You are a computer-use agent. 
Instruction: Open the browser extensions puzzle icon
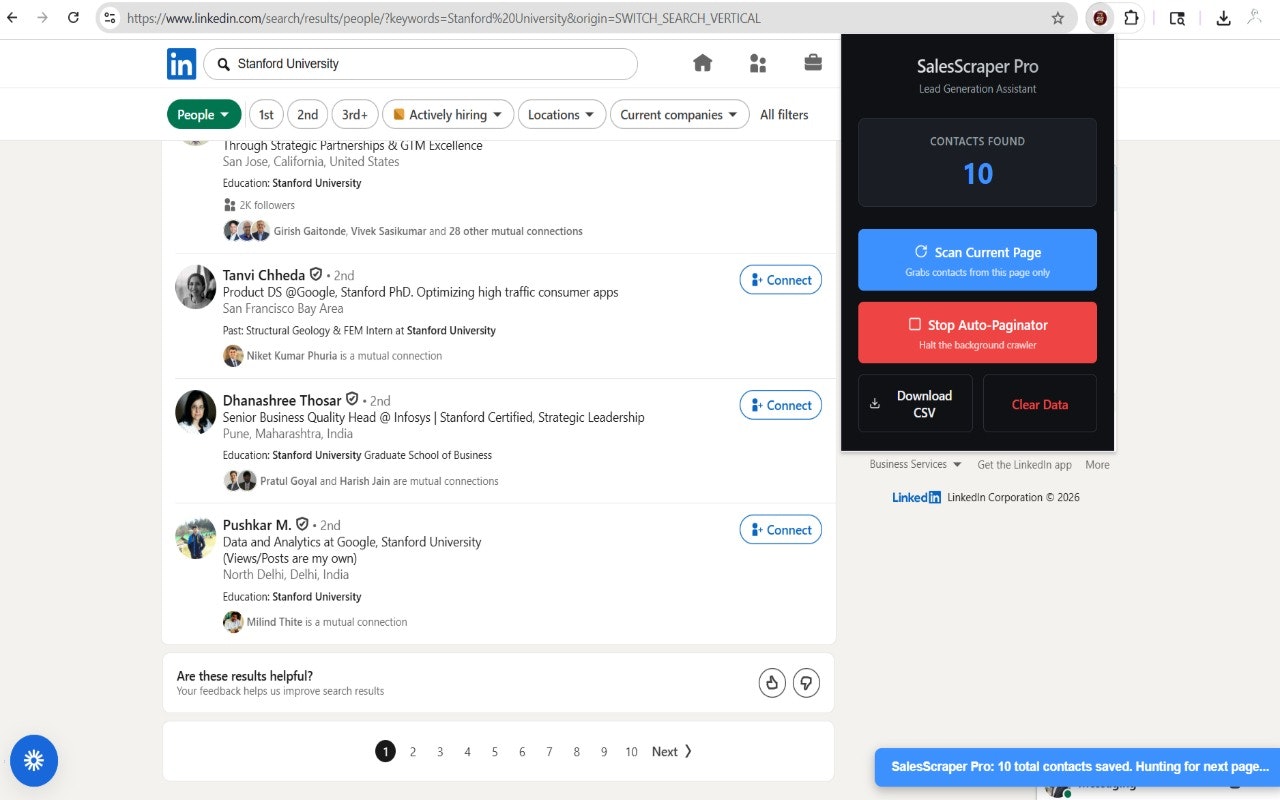click(1131, 18)
